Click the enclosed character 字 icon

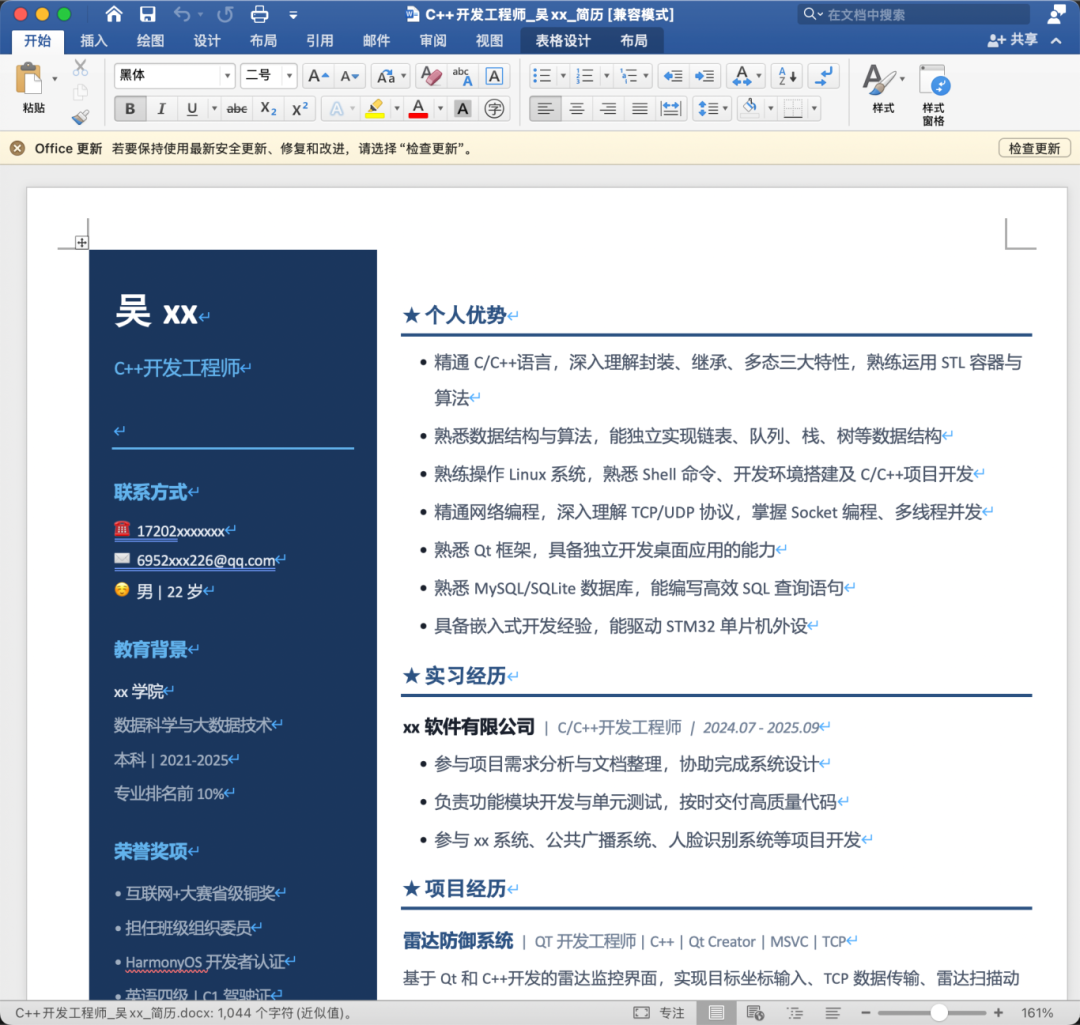point(494,108)
